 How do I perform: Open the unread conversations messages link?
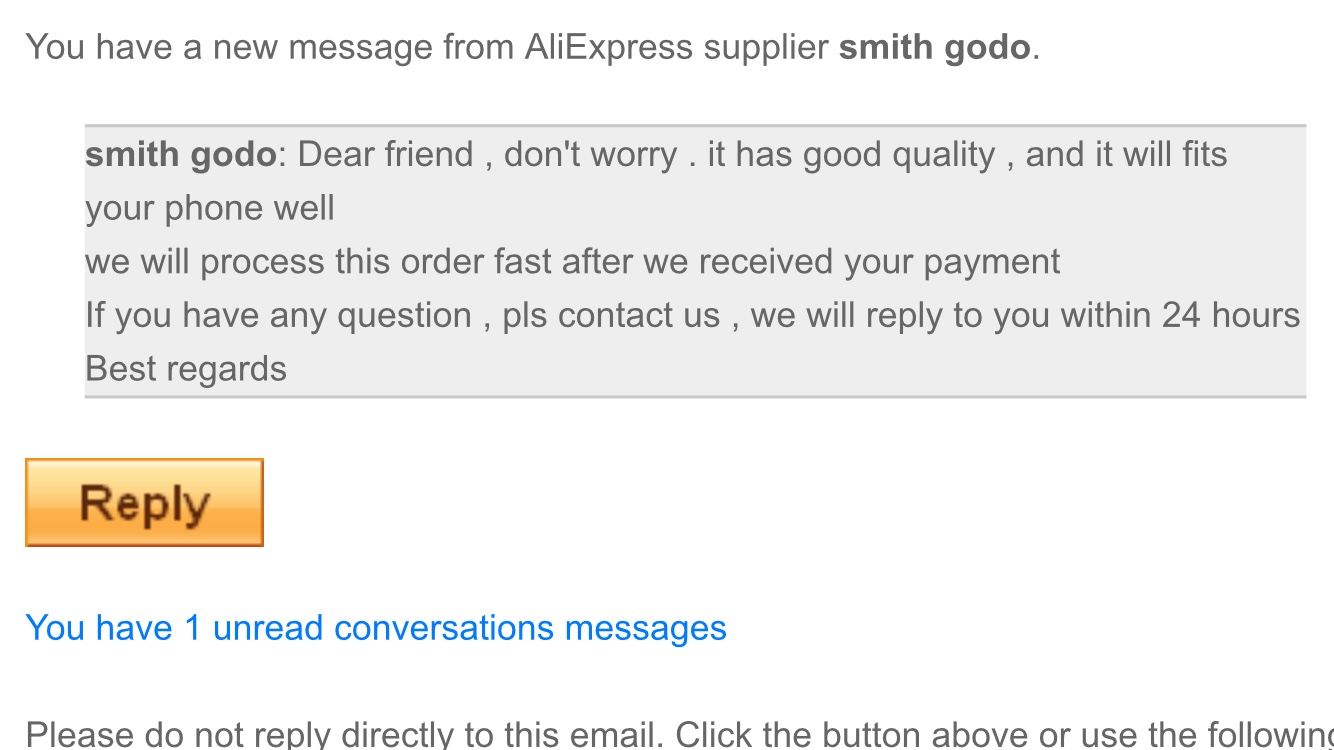375,628
